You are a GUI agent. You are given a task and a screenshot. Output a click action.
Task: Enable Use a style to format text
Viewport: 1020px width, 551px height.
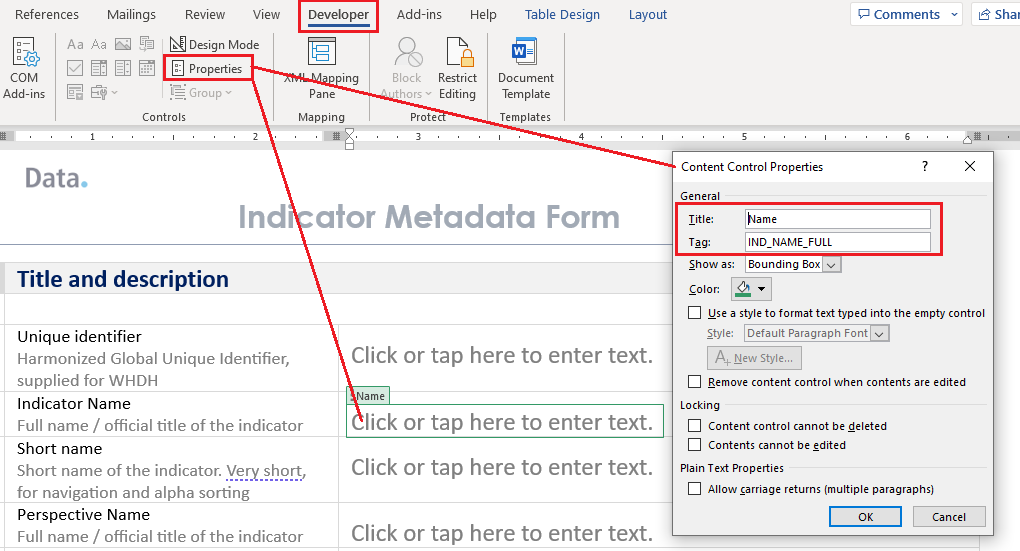pyautogui.click(x=695, y=313)
